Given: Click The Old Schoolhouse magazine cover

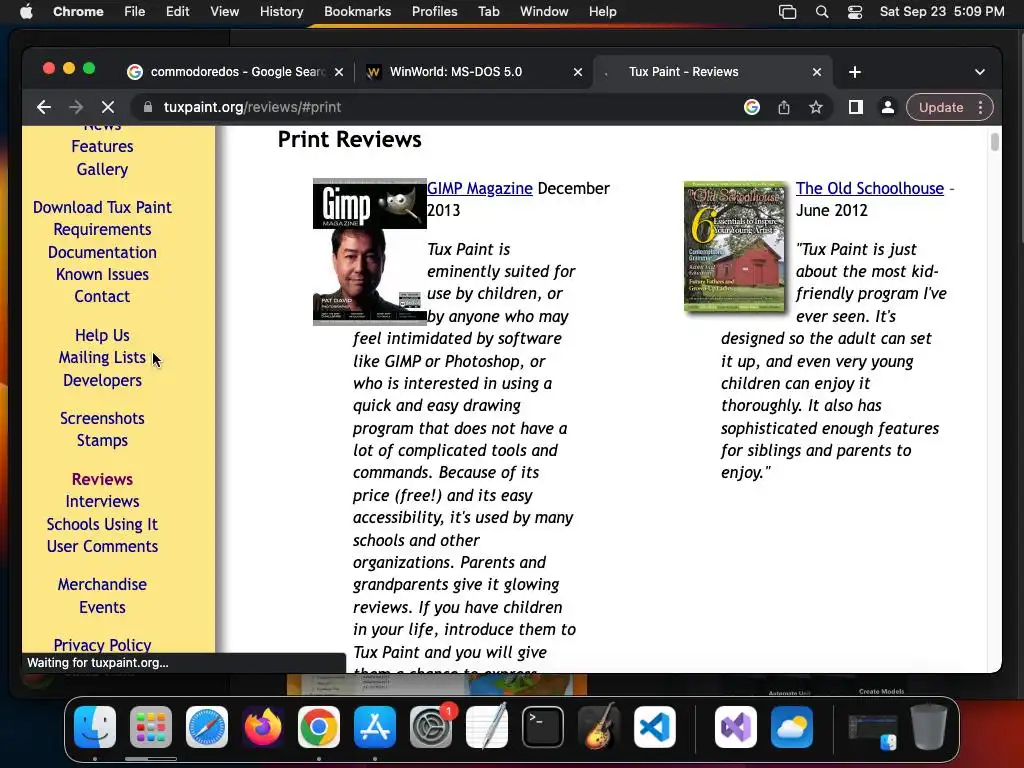Looking at the screenshot, I should tap(735, 247).
